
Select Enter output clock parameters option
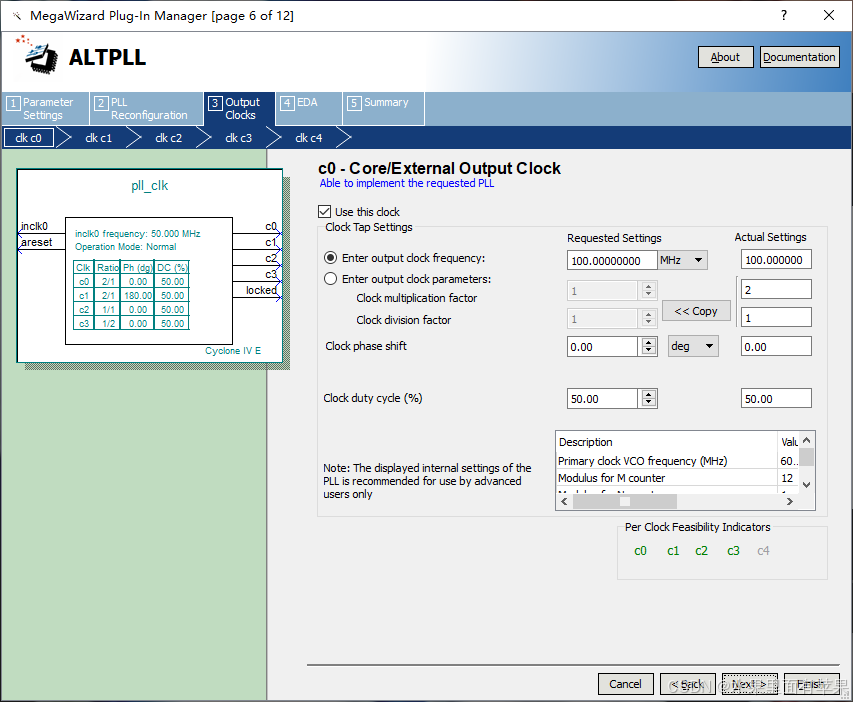(330, 279)
